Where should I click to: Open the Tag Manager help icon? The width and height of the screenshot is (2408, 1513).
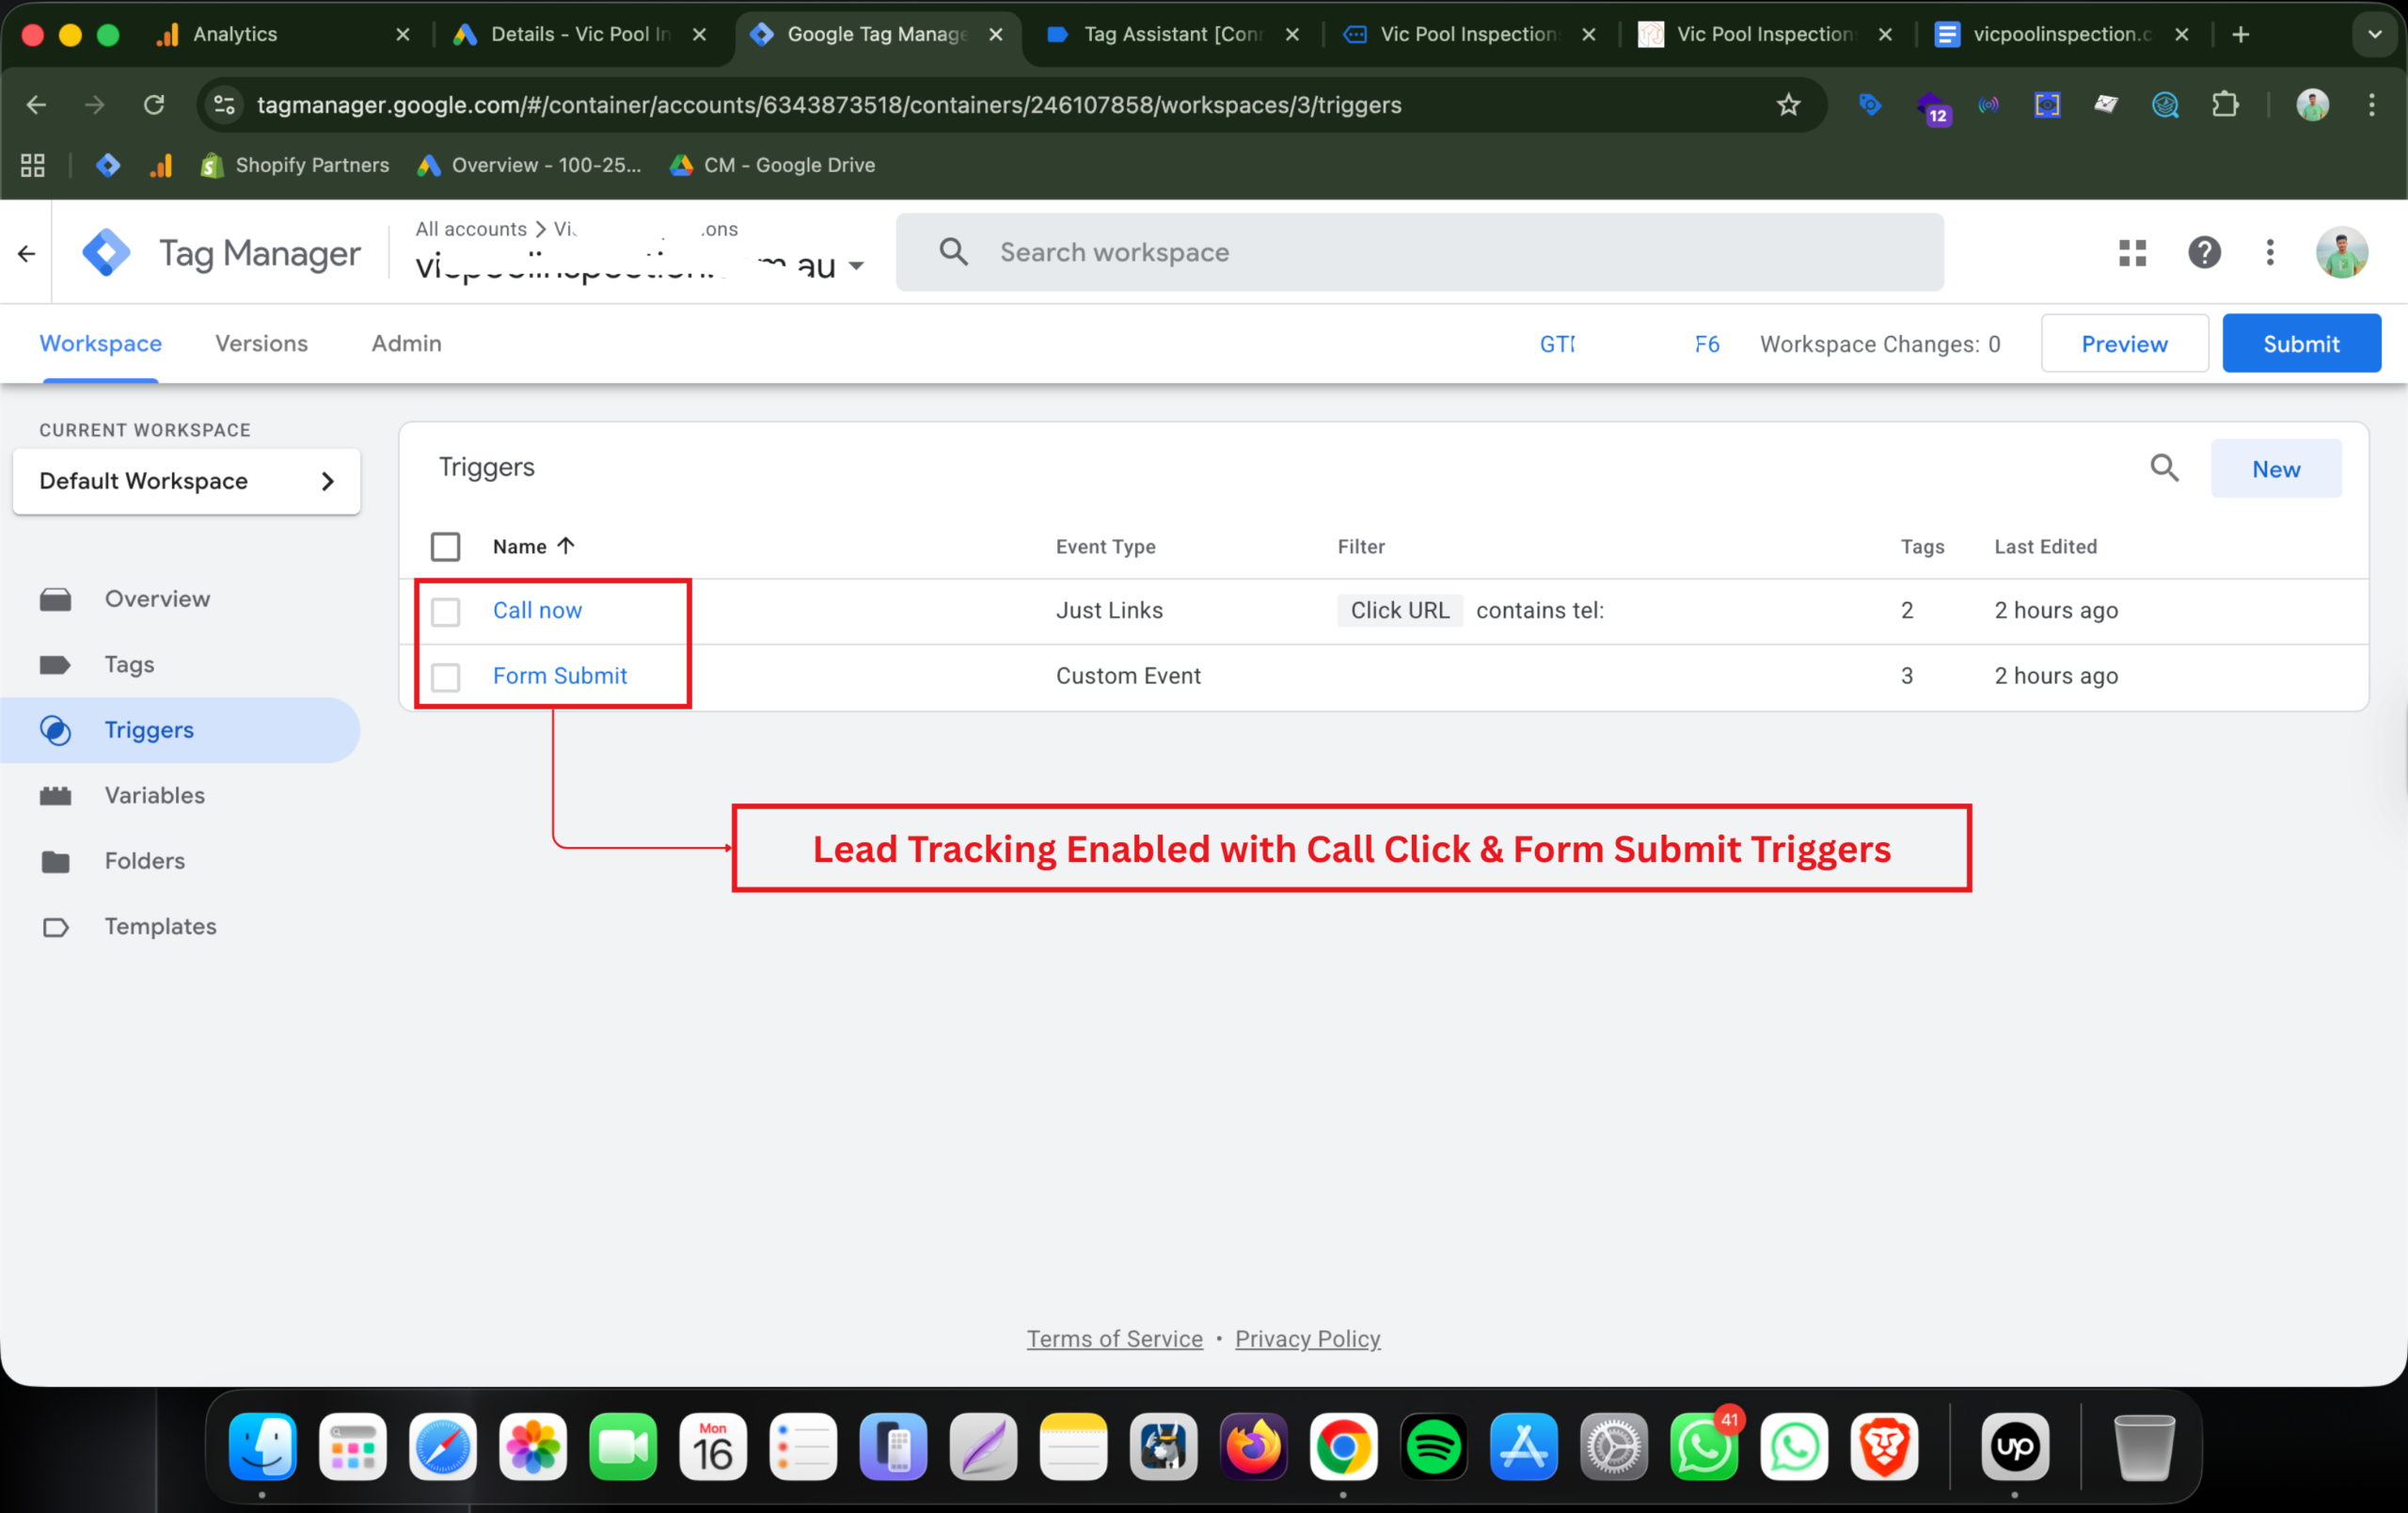[x=2204, y=253]
